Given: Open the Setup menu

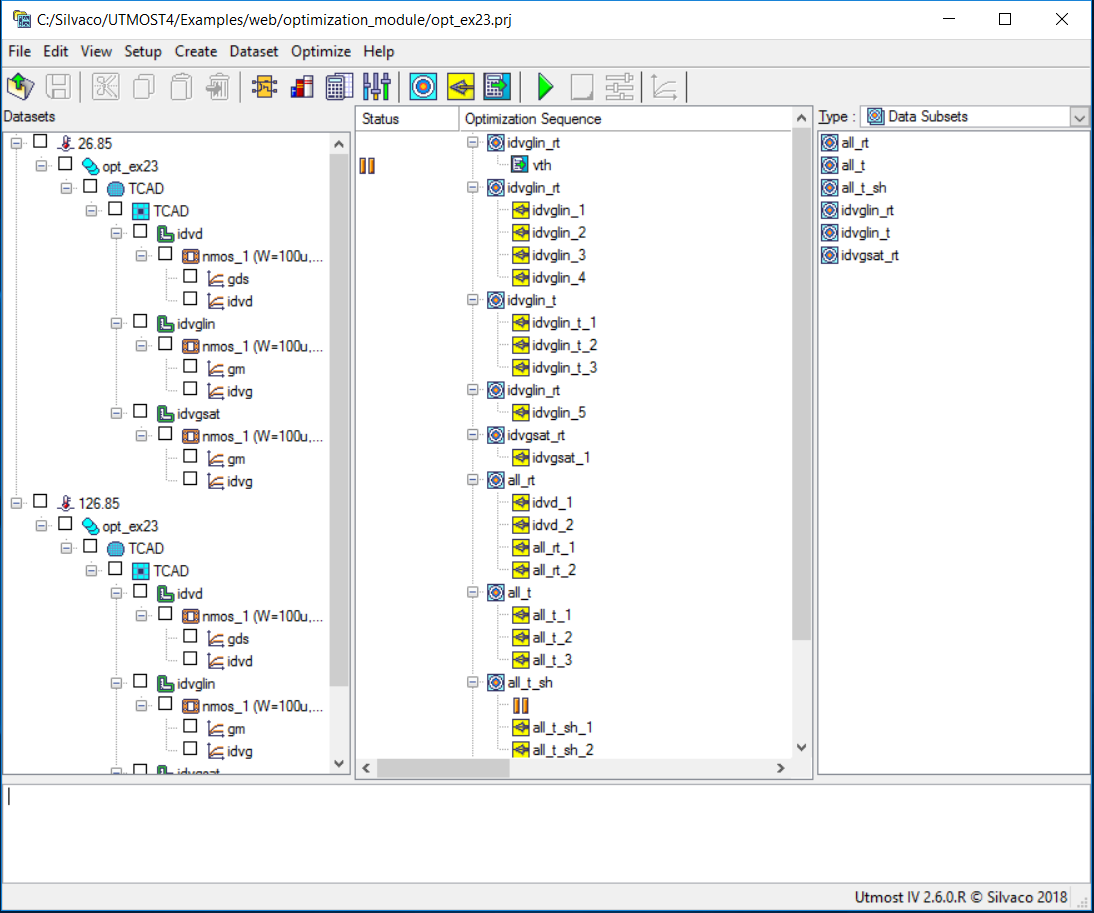Looking at the screenshot, I should tap(143, 51).
